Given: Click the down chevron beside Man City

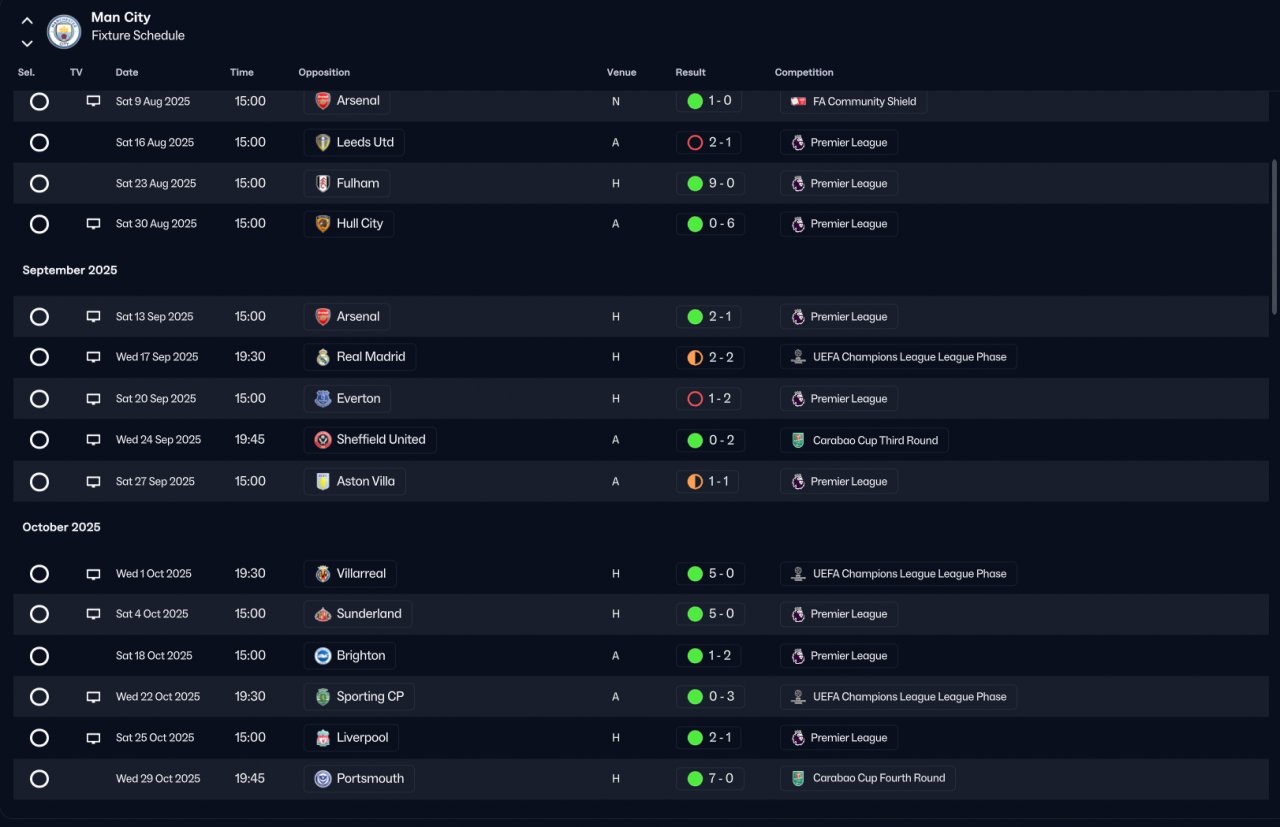Looking at the screenshot, I should tap(27, 43).
